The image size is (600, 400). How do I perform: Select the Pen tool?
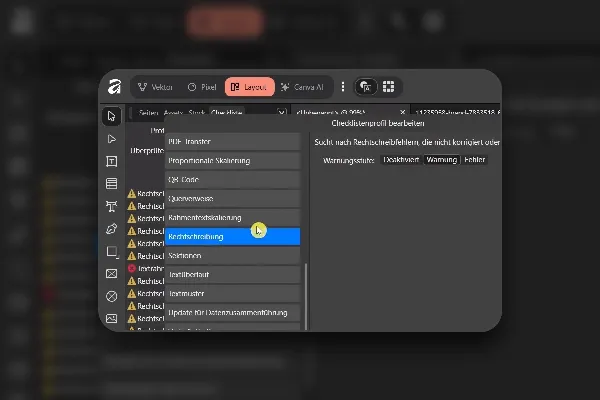[111, 229]
